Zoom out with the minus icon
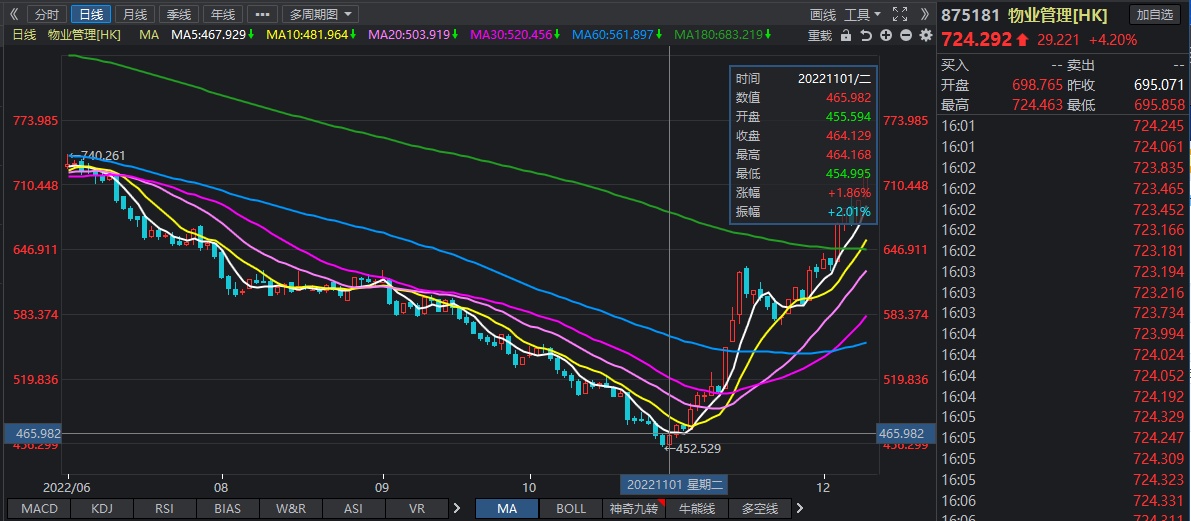The width and height of the screenshot is (1191, 521). pos(905,35)
